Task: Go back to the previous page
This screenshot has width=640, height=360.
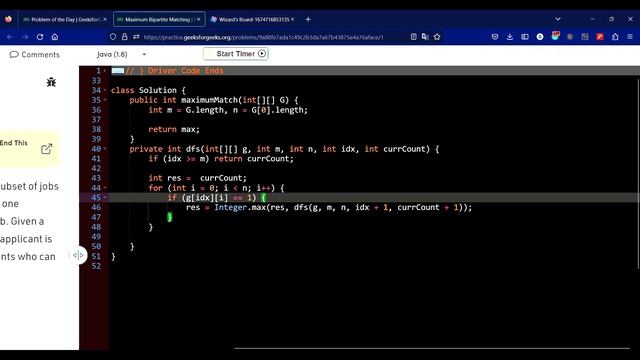Action: point(10,37)
